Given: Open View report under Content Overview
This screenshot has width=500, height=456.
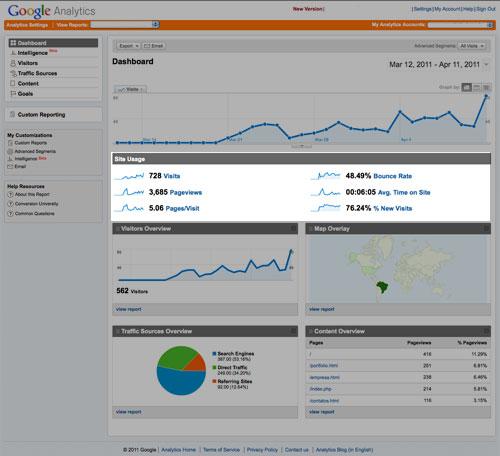Looking at the screenshot, I should coord(322,412).
